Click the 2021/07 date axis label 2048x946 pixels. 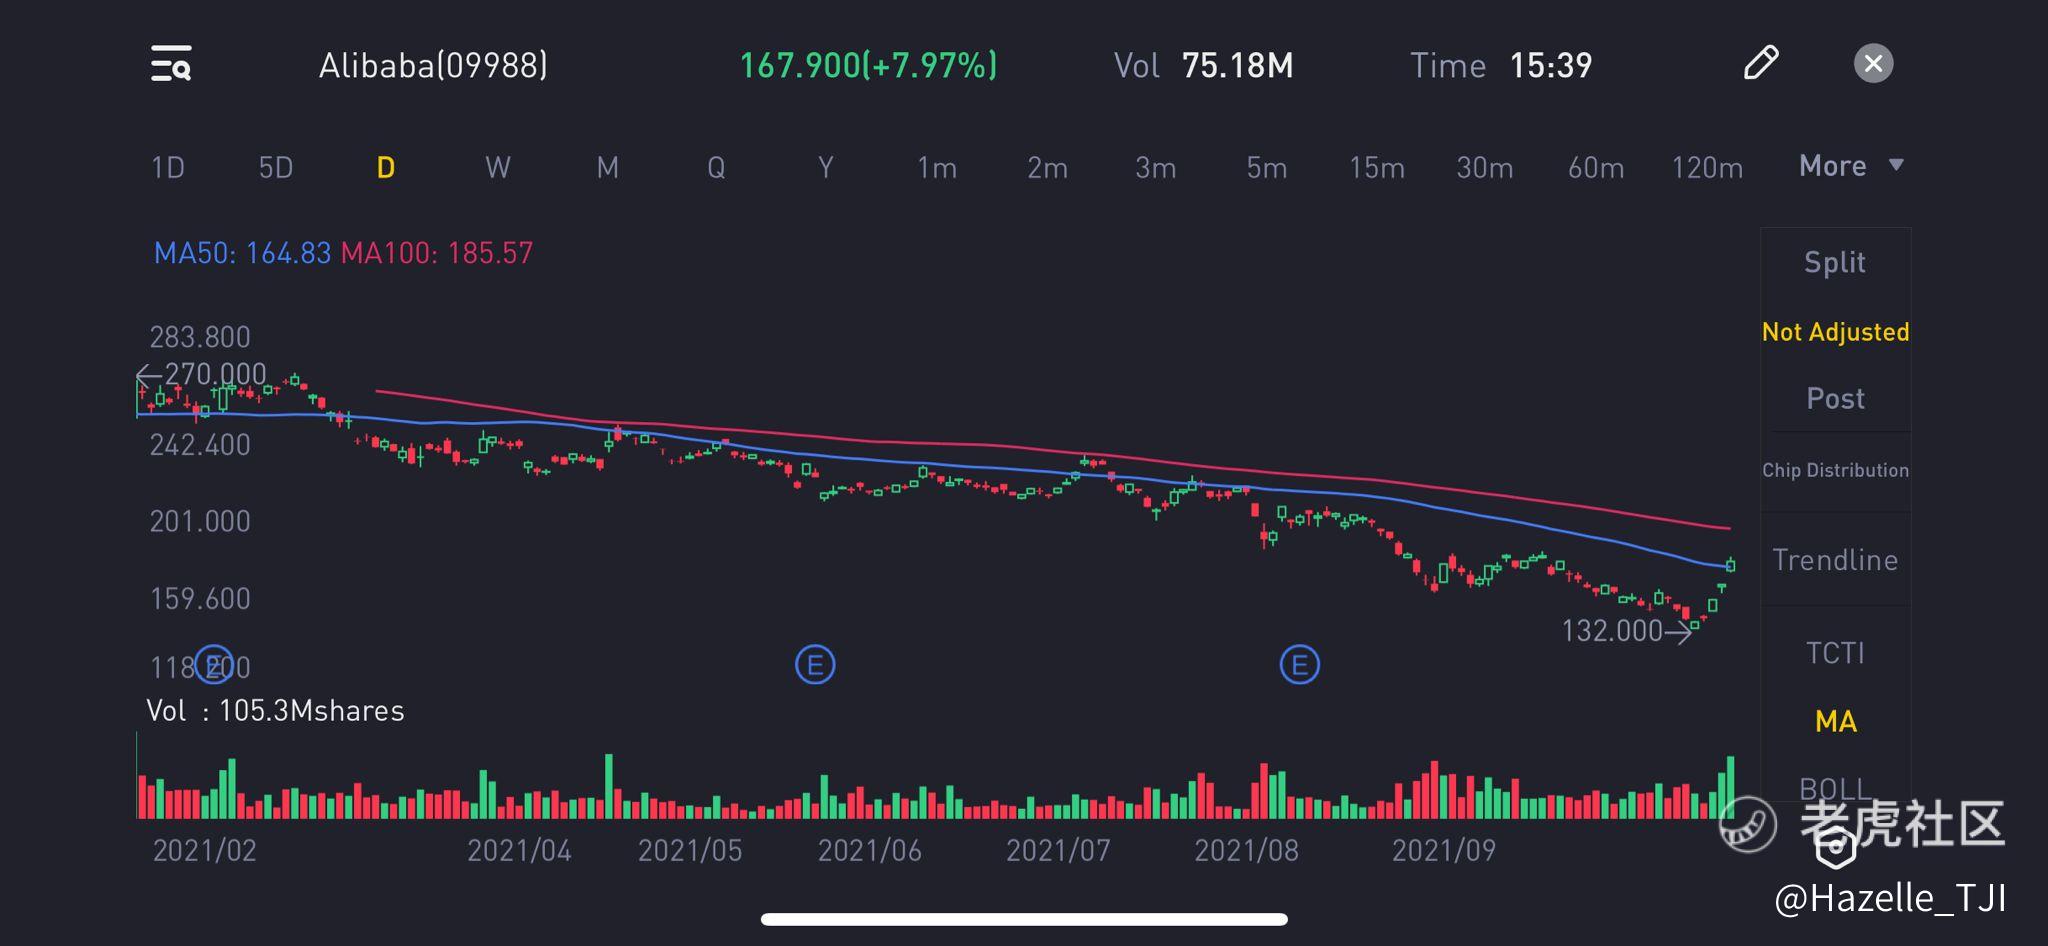(x=1058, y=850)
